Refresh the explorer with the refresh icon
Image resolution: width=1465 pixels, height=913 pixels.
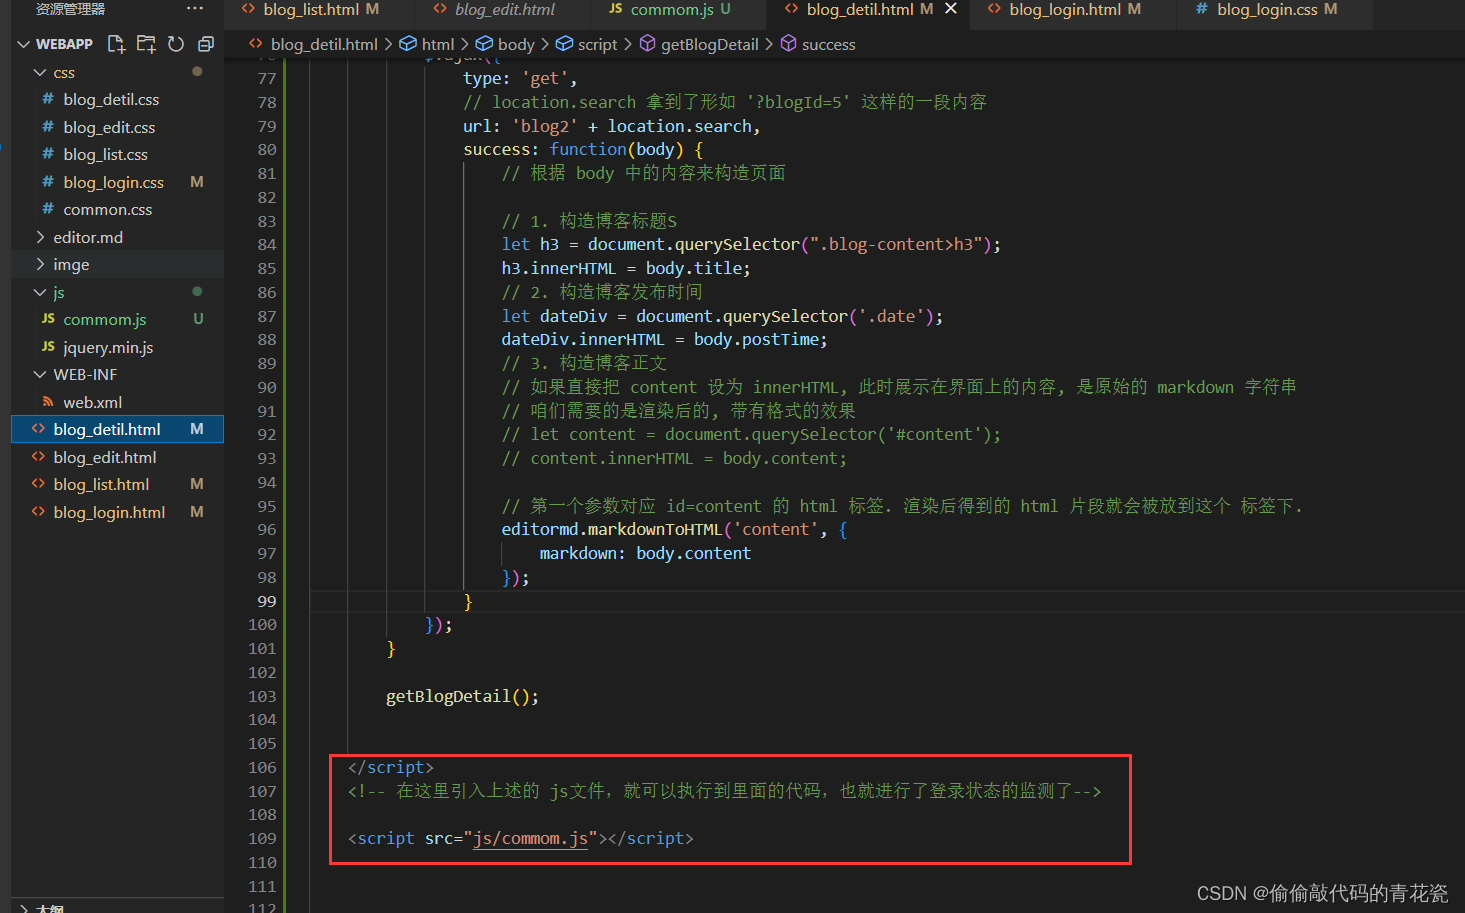(x=176, y=44)
